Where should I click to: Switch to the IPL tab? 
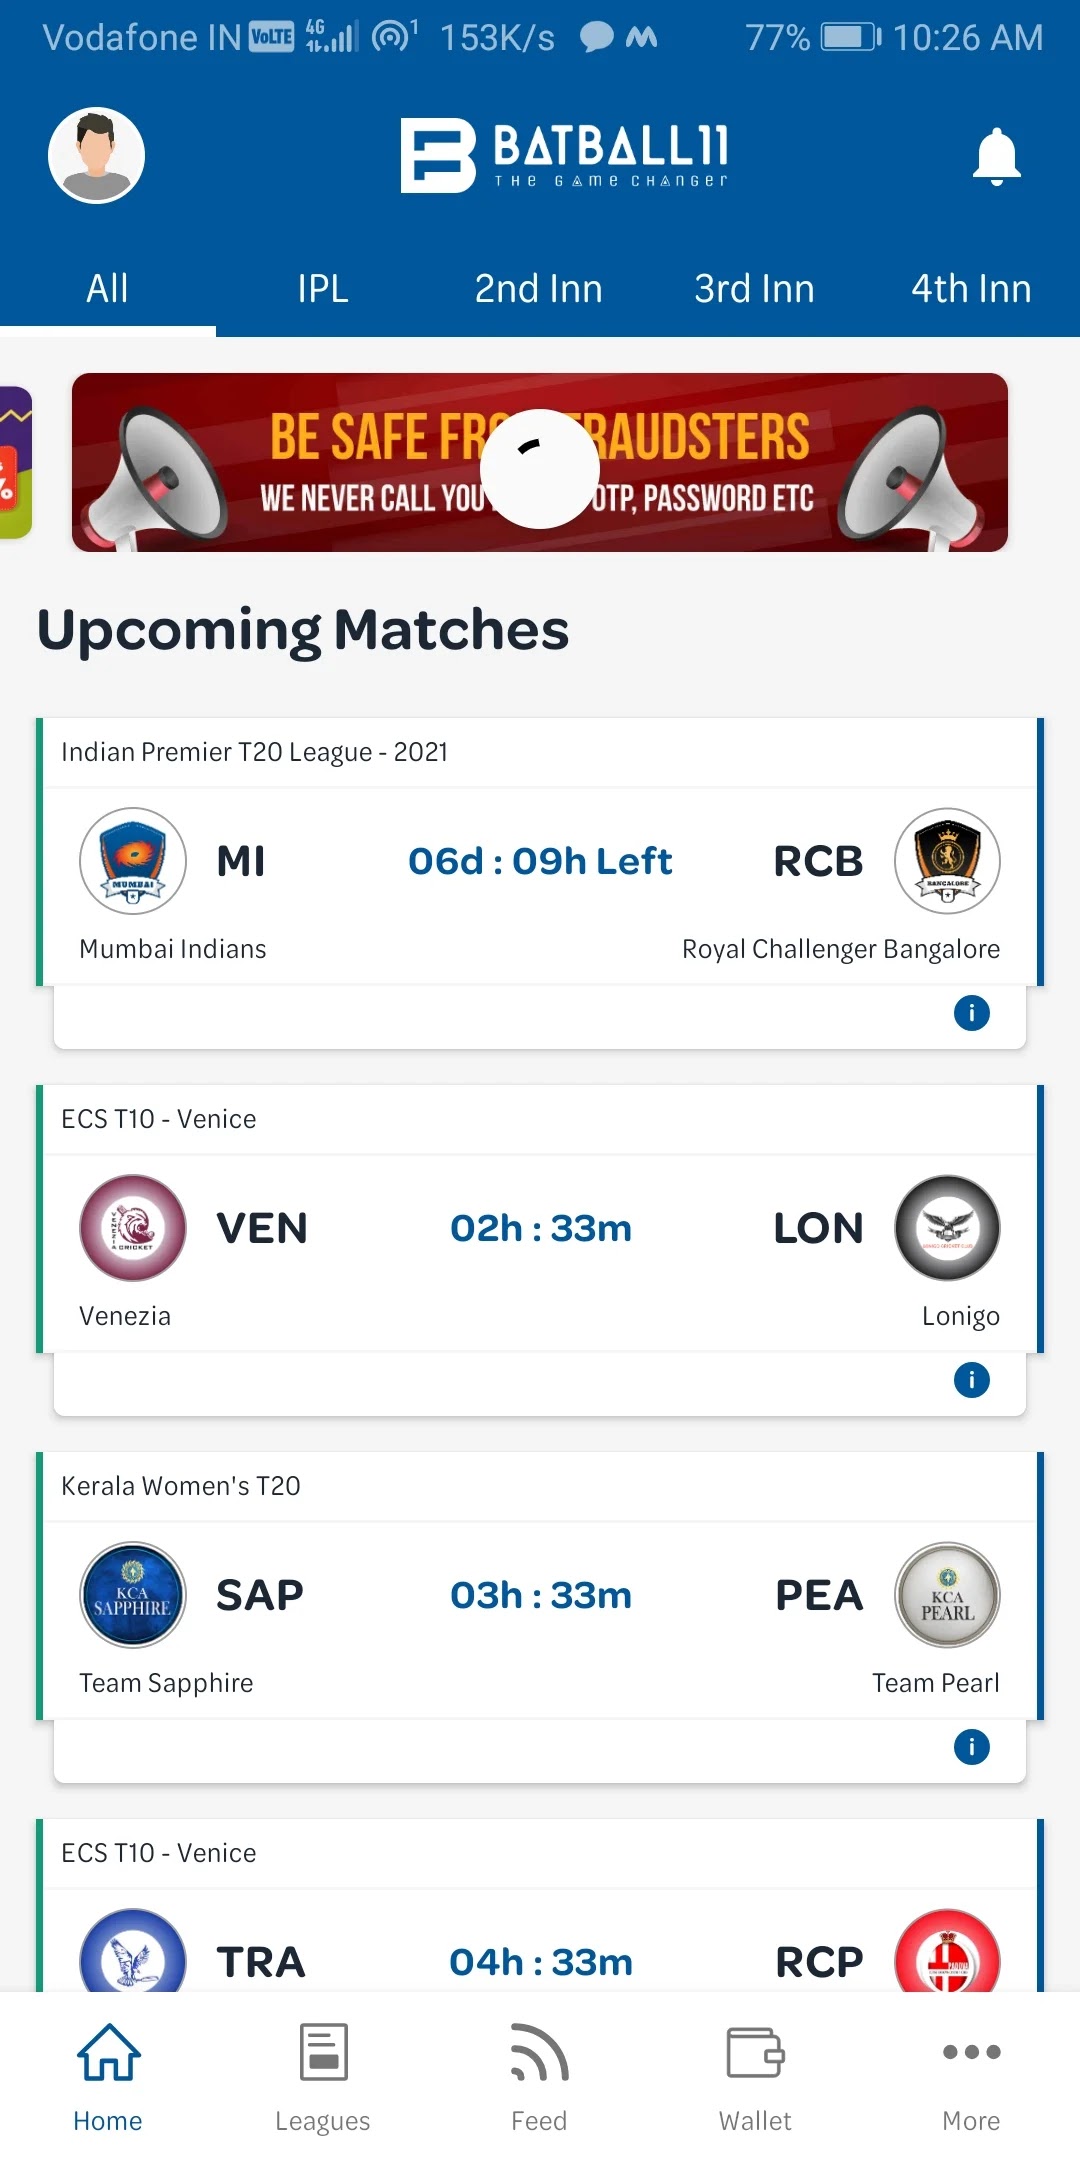323,289
